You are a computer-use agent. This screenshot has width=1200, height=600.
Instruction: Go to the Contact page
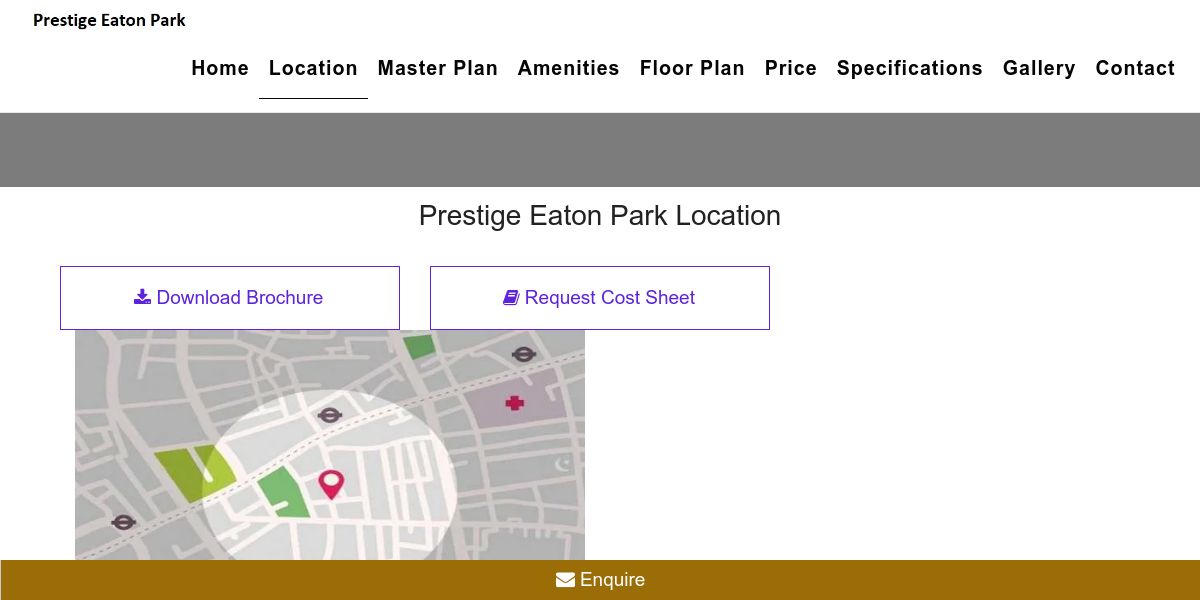[x=1135, y=68]
